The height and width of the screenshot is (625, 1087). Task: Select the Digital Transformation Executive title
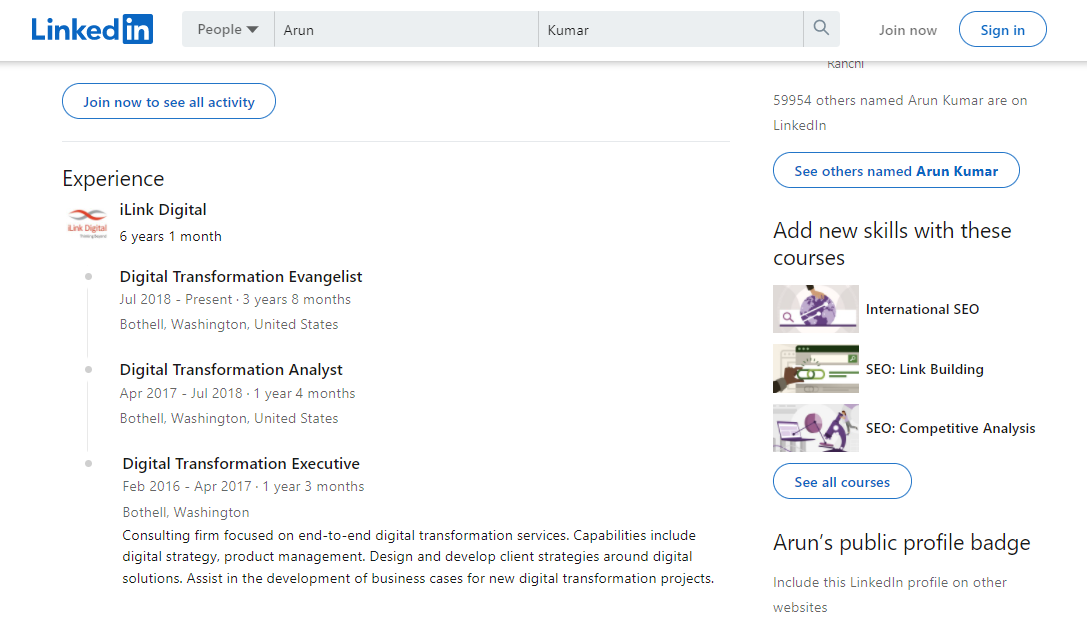(x=241, y=463)
